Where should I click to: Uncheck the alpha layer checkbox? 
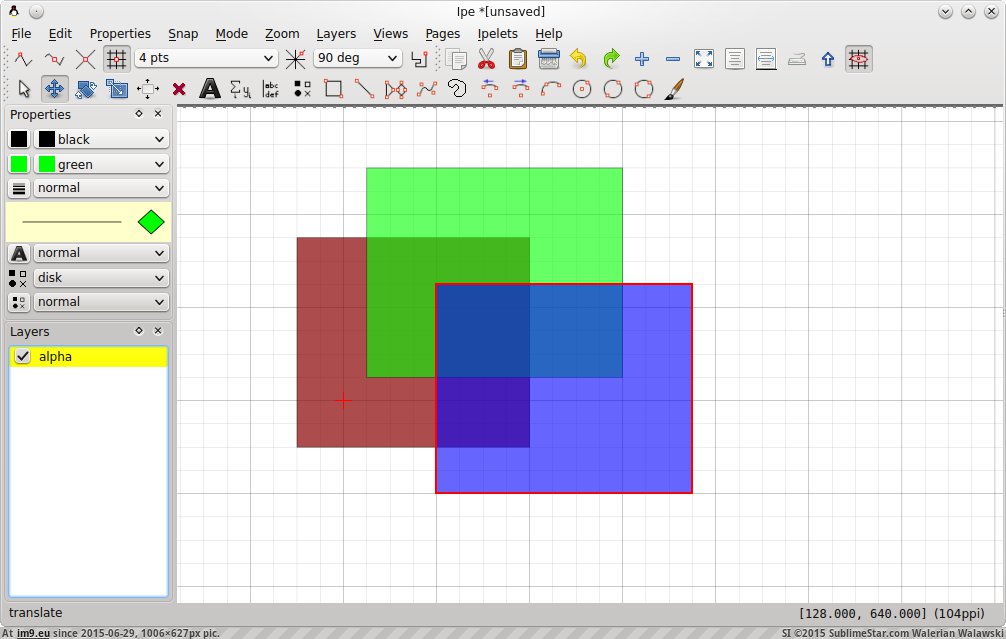point(23,357)
